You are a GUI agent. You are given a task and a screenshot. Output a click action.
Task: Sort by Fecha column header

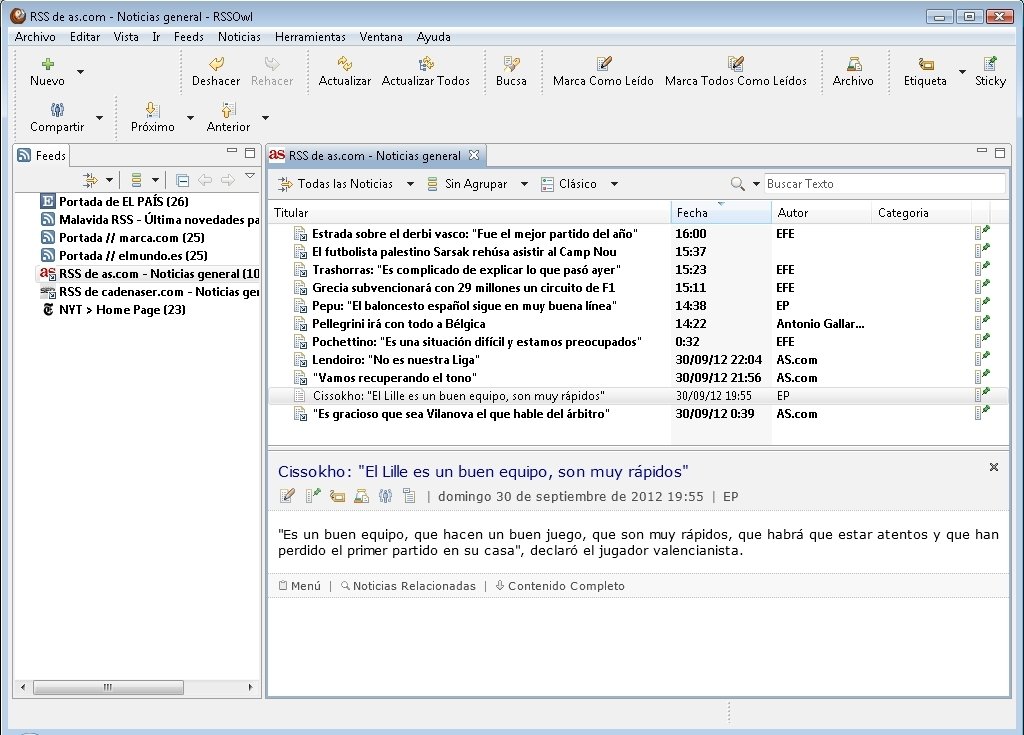pyautogui.click(x=721, y=213)
